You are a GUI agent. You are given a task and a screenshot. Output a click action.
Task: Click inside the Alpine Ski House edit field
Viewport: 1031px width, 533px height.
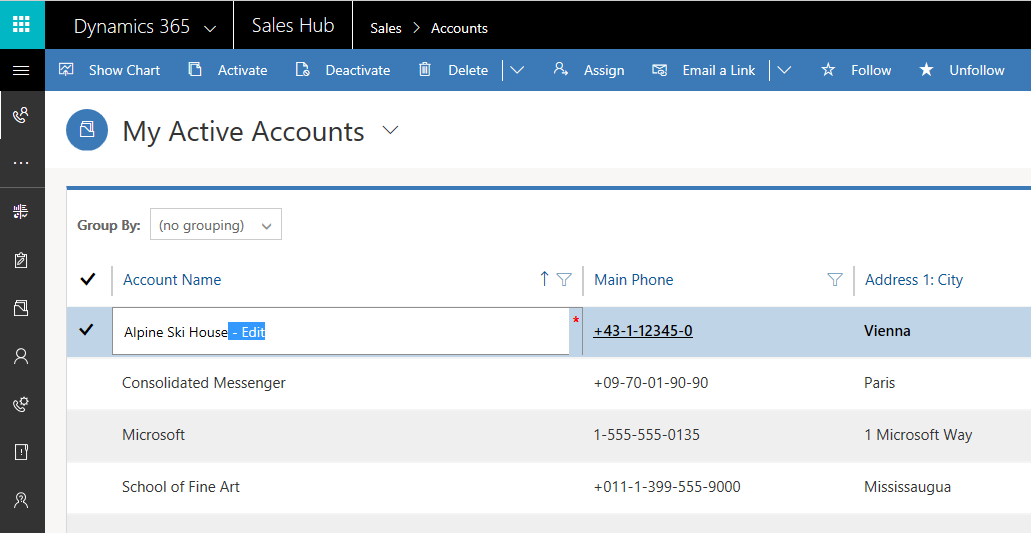click(341, 331)
